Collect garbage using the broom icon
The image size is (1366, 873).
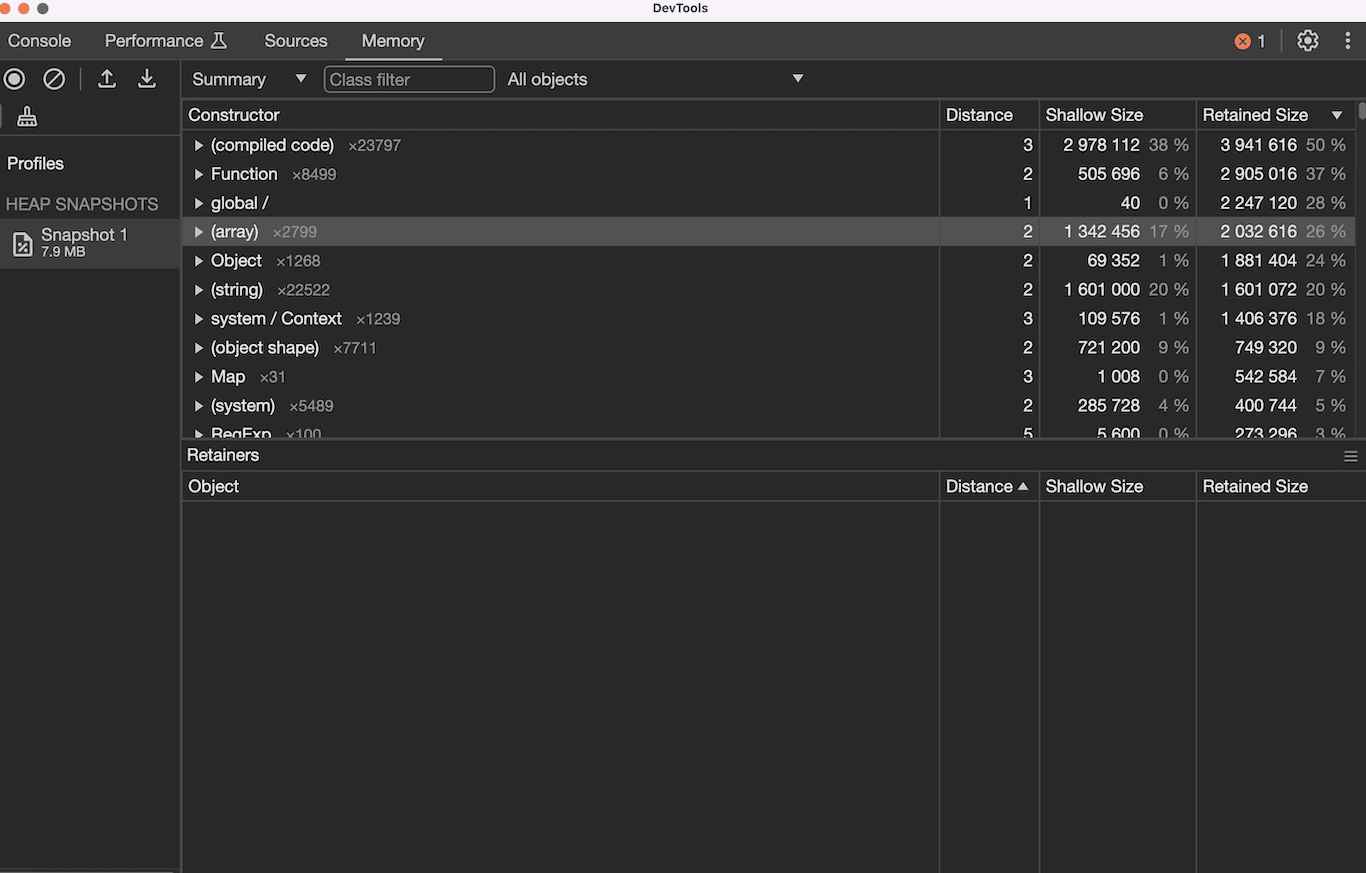(x=27, y=116)
